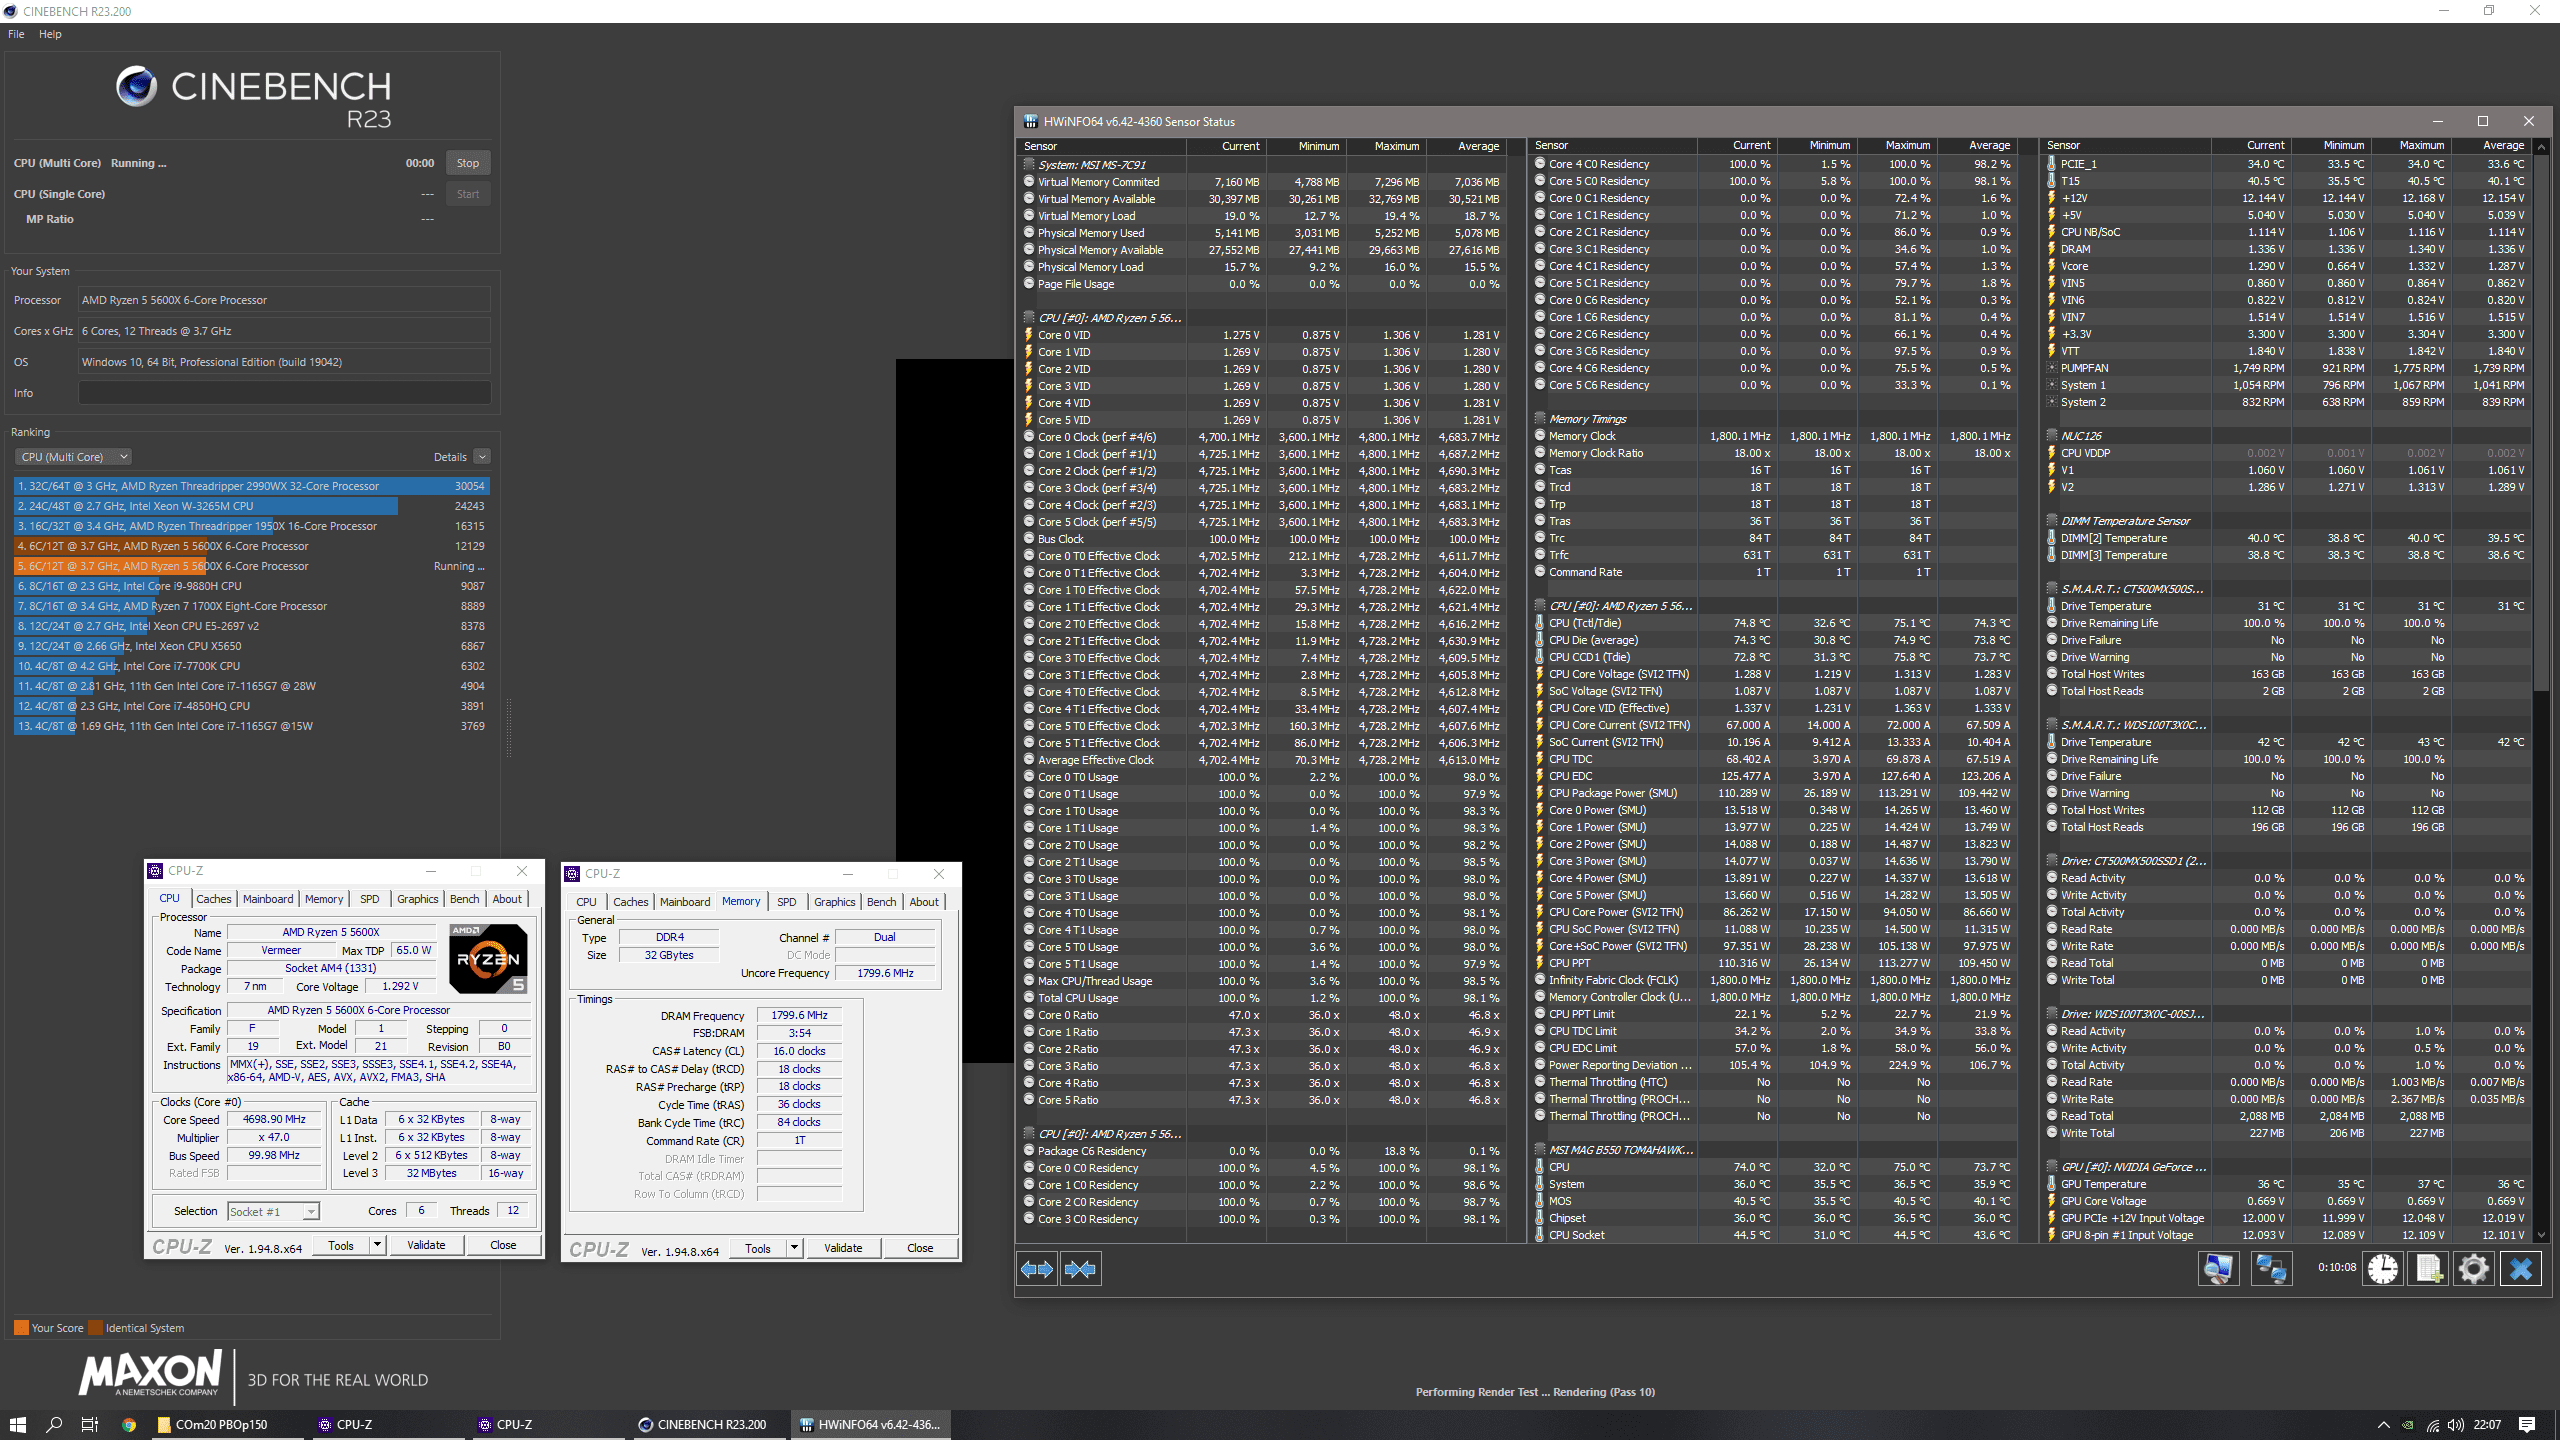Collapse HWiNFO sensor columns arrows icon
Image resolution: width=2560 pixels, height=1440 pixels.
pos(1080,1269)
